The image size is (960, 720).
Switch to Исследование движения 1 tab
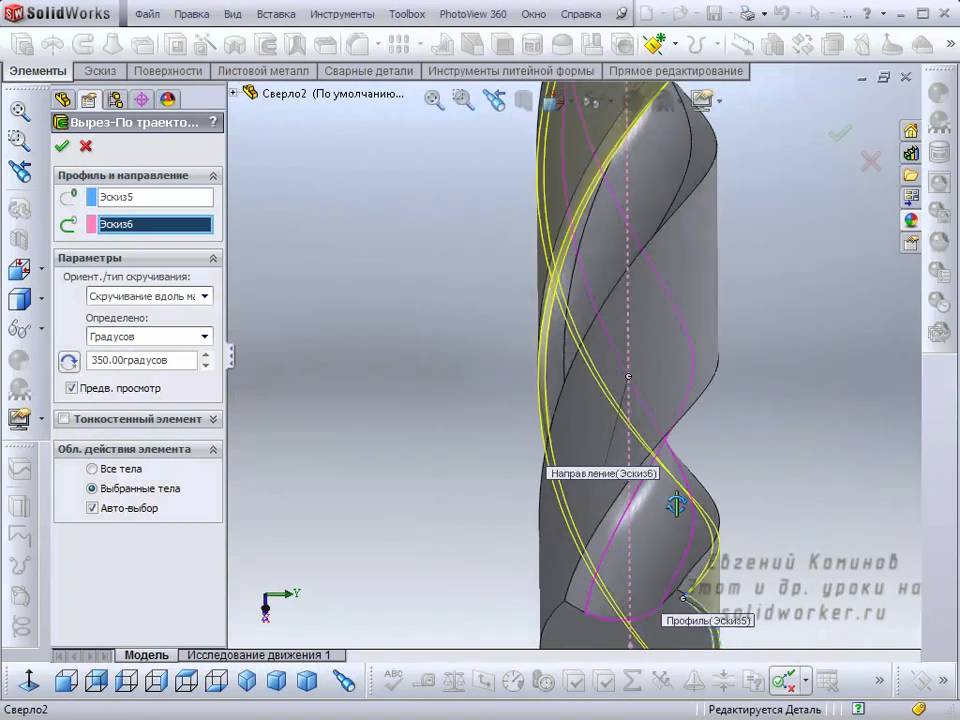[258, 655]
